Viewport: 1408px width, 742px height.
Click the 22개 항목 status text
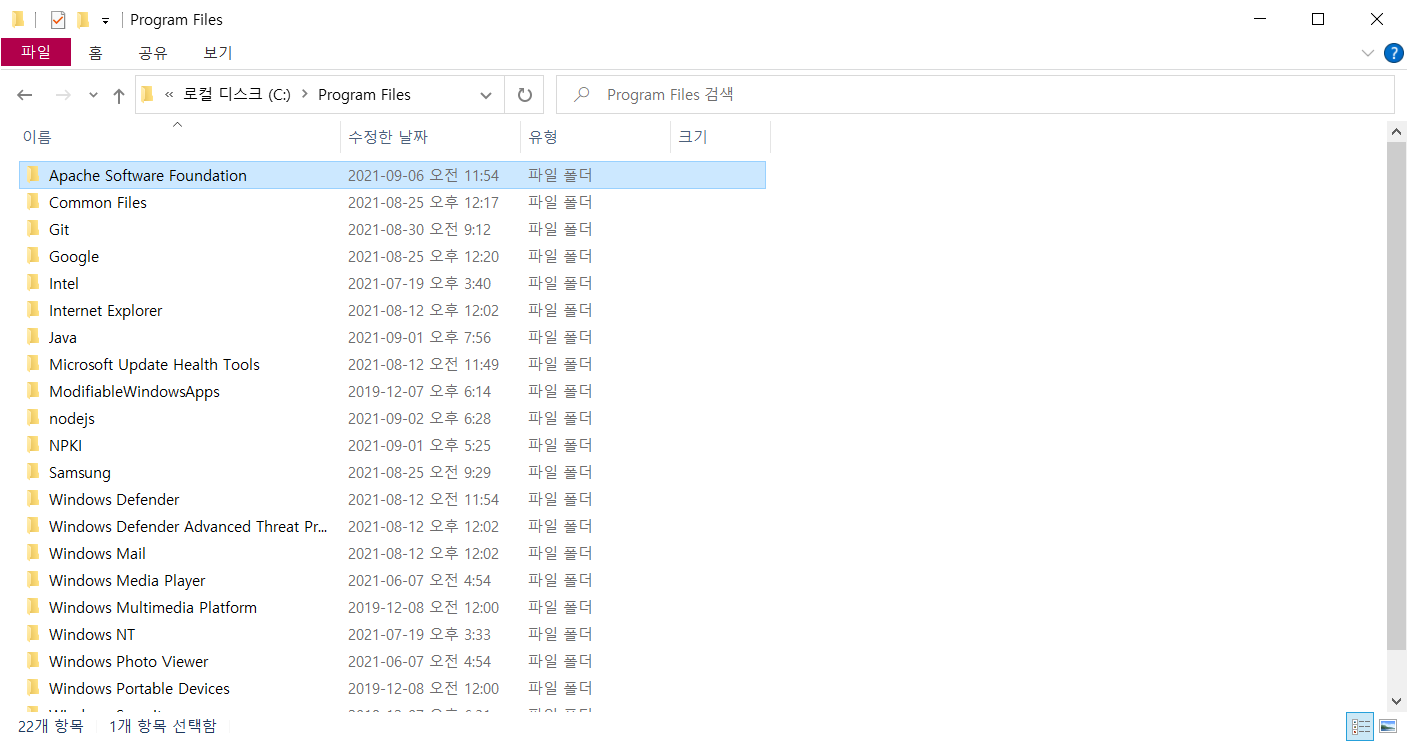coord(51,726)
